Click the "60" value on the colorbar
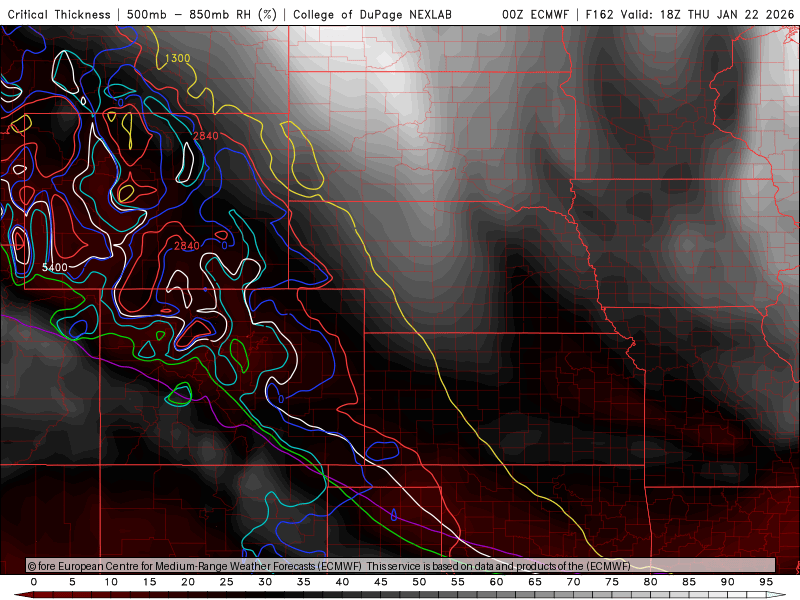Image resolution: width=800 pixels, height=600 pixels. [496, 582]
